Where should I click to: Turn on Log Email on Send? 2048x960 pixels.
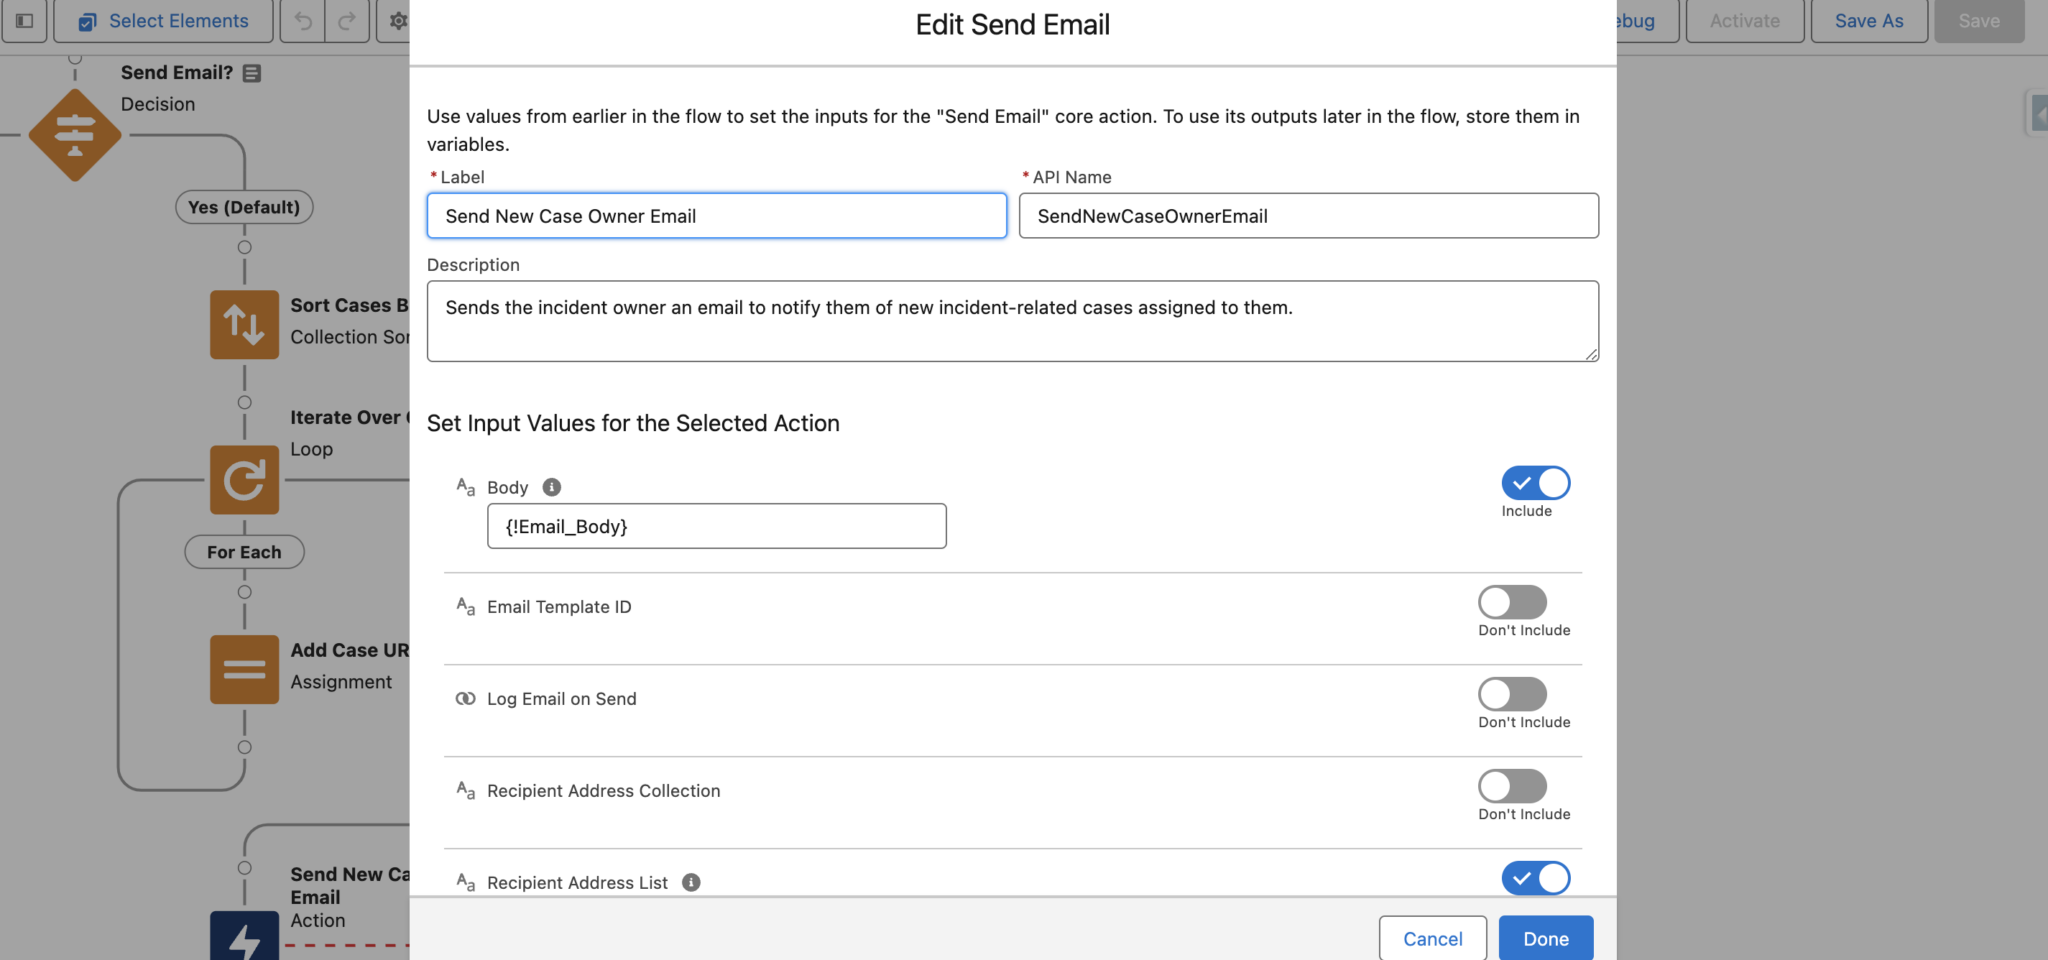point(1512,693)
